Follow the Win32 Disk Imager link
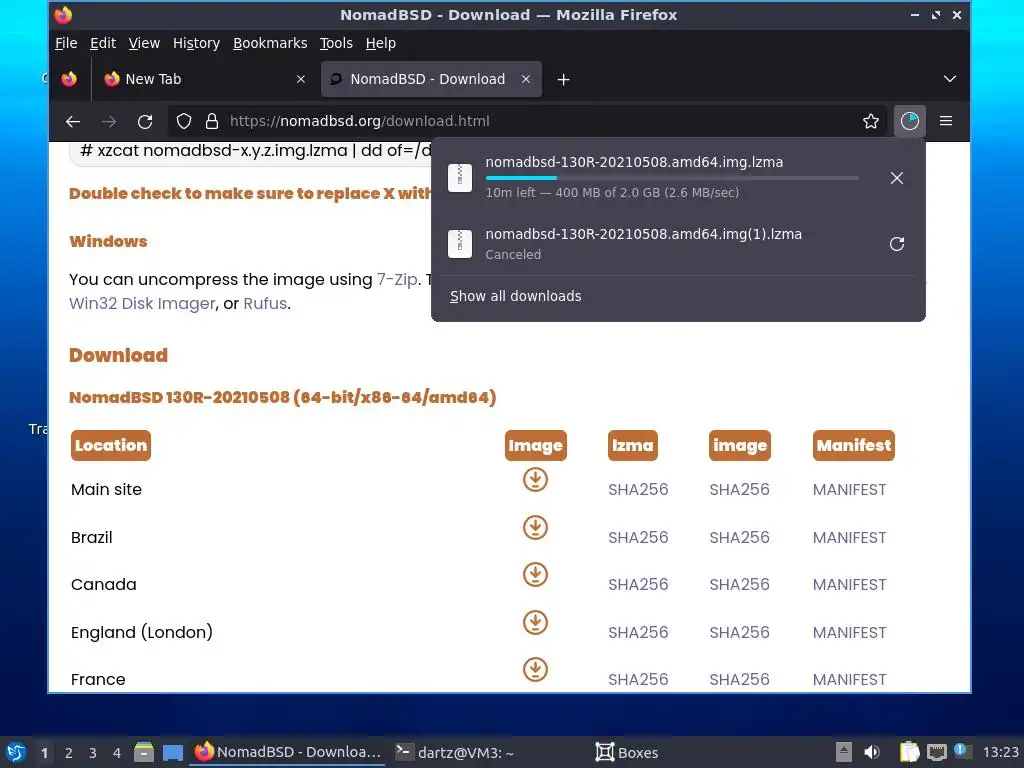 (142, 304)
